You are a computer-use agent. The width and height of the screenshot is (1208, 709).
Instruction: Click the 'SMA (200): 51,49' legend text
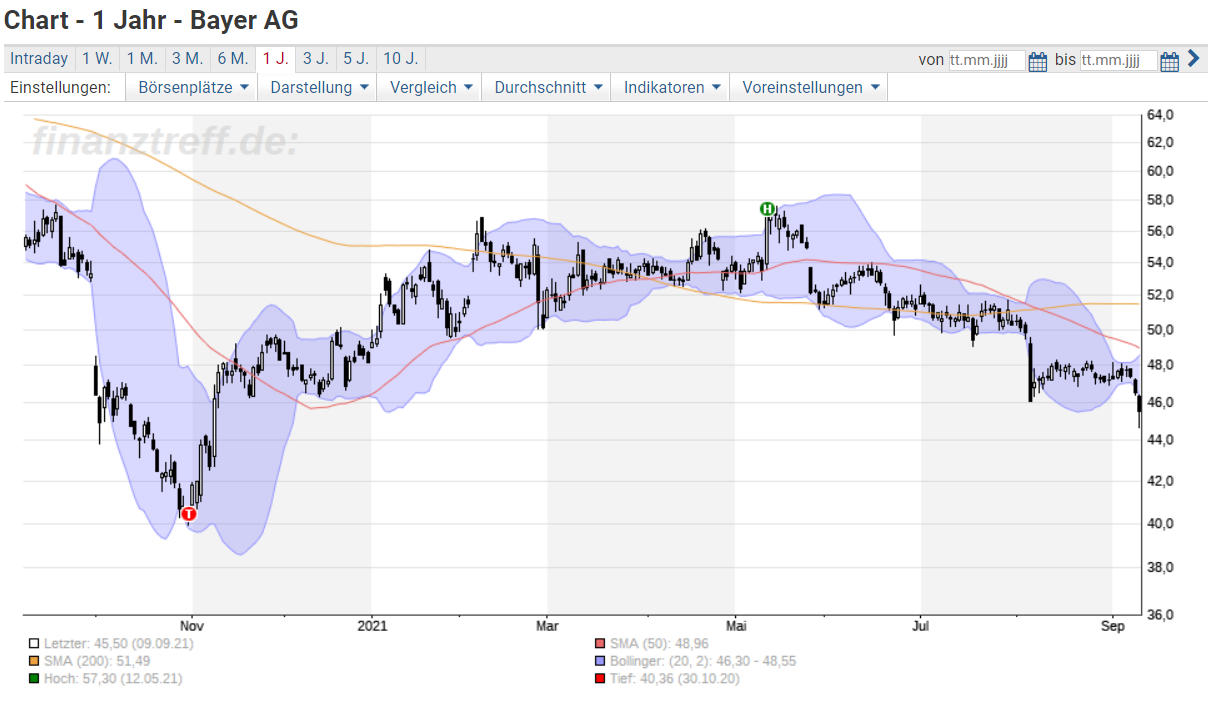click(97, 661)
